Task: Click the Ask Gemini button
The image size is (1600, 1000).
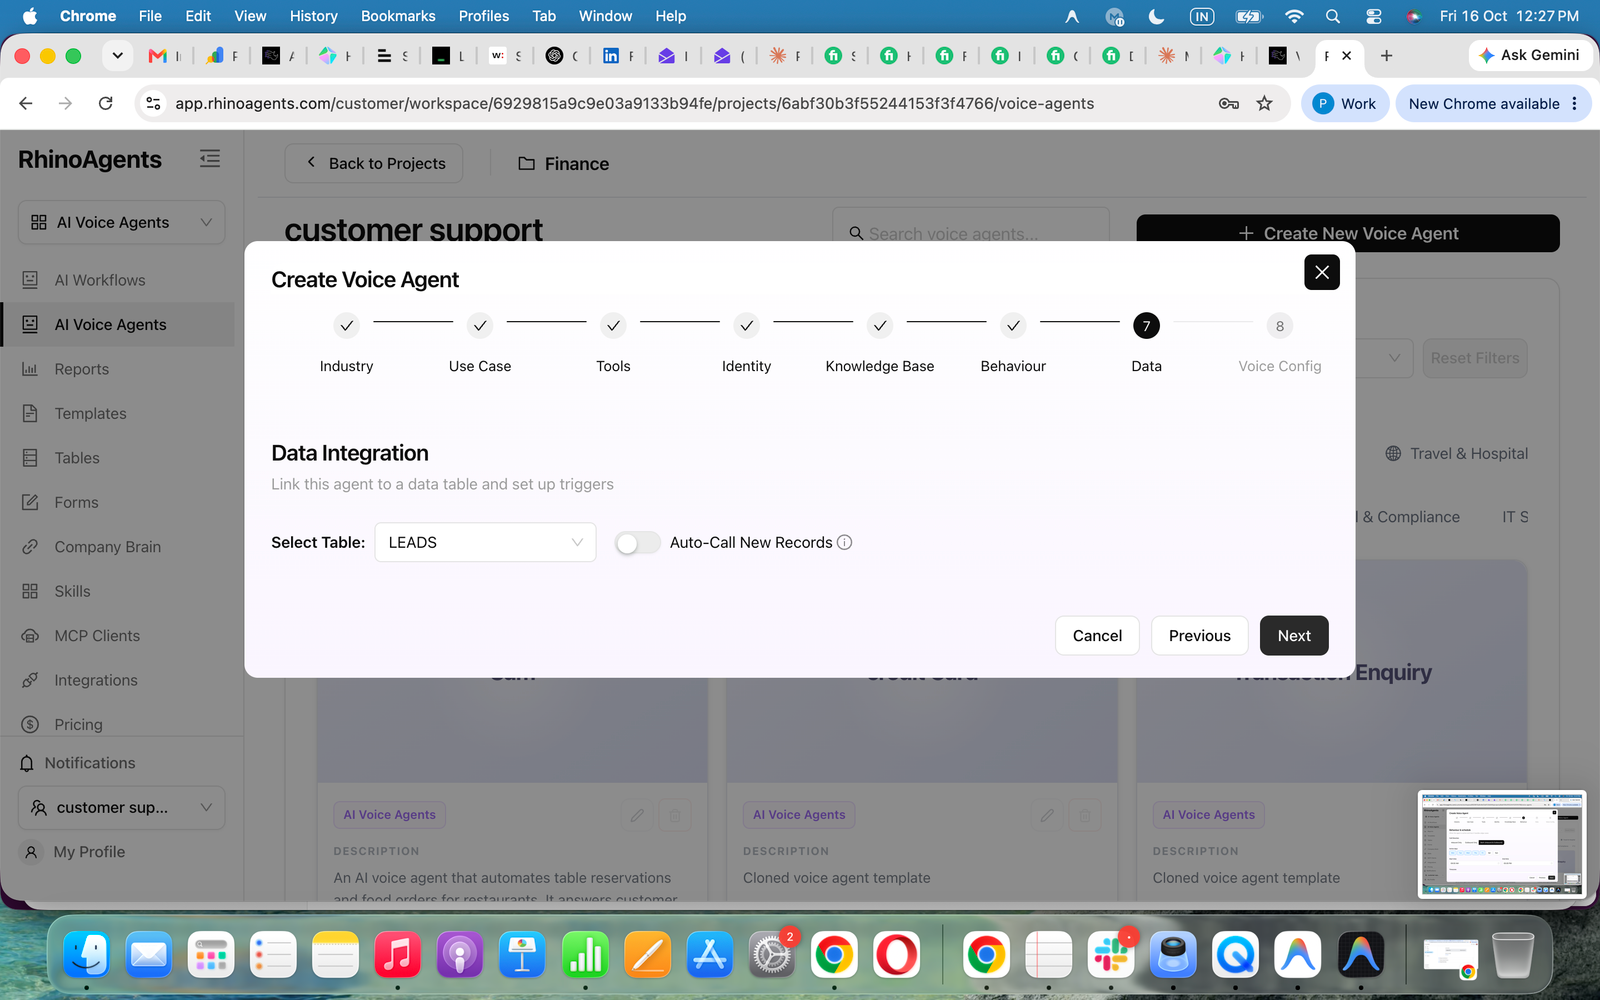Action: click(x=1530, y=55)
